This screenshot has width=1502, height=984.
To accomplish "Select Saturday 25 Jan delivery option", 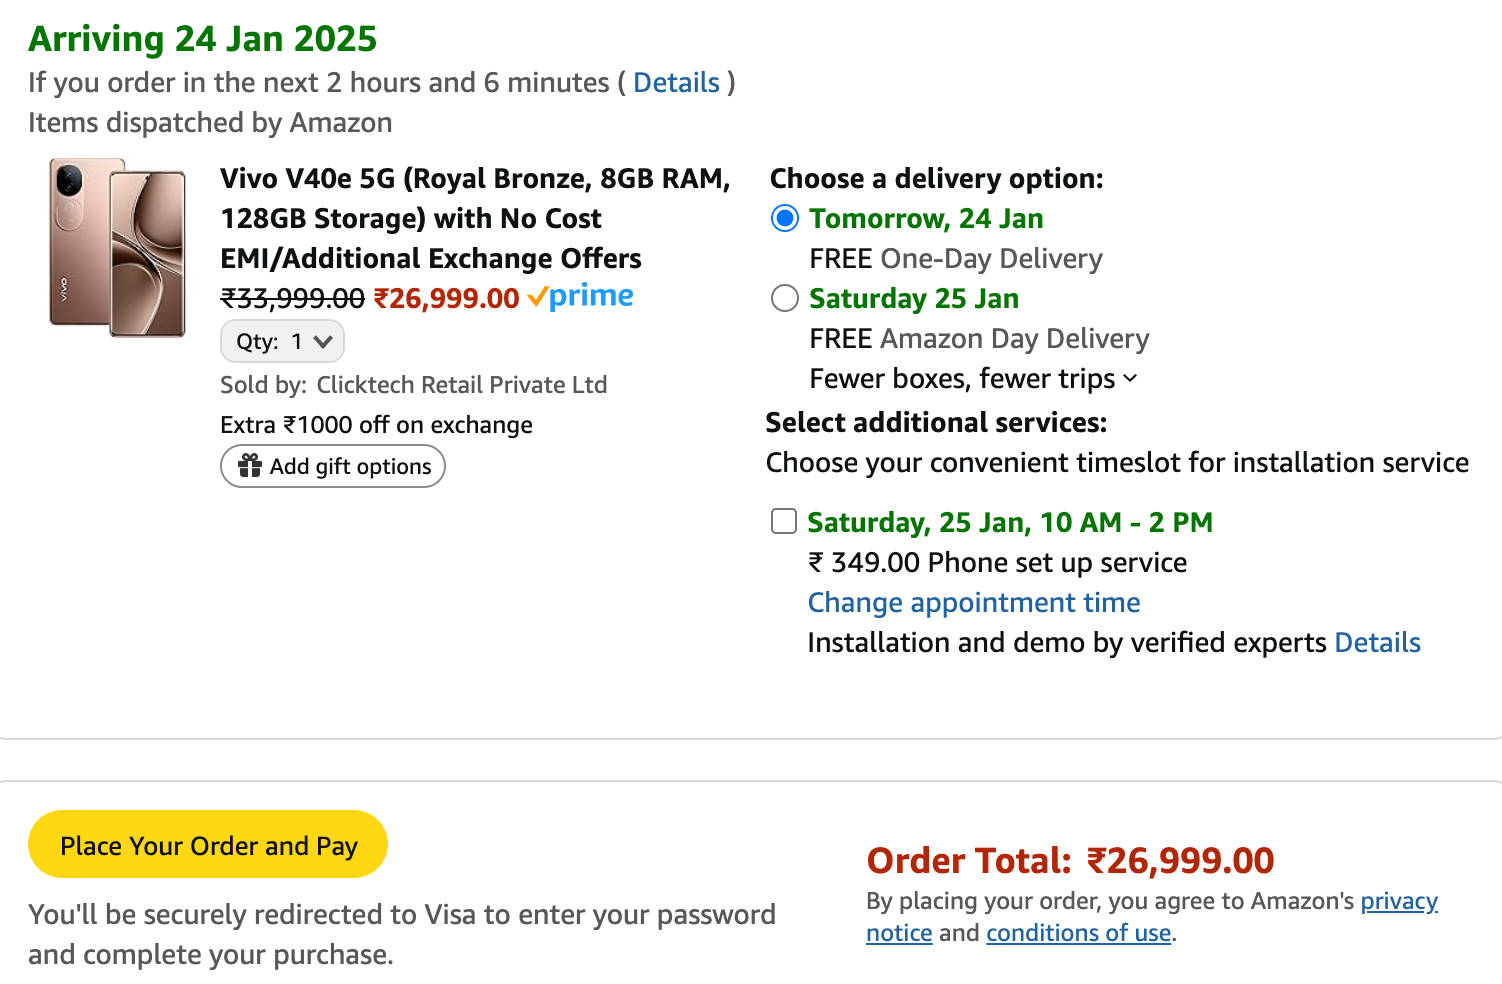I will [785, 298].
